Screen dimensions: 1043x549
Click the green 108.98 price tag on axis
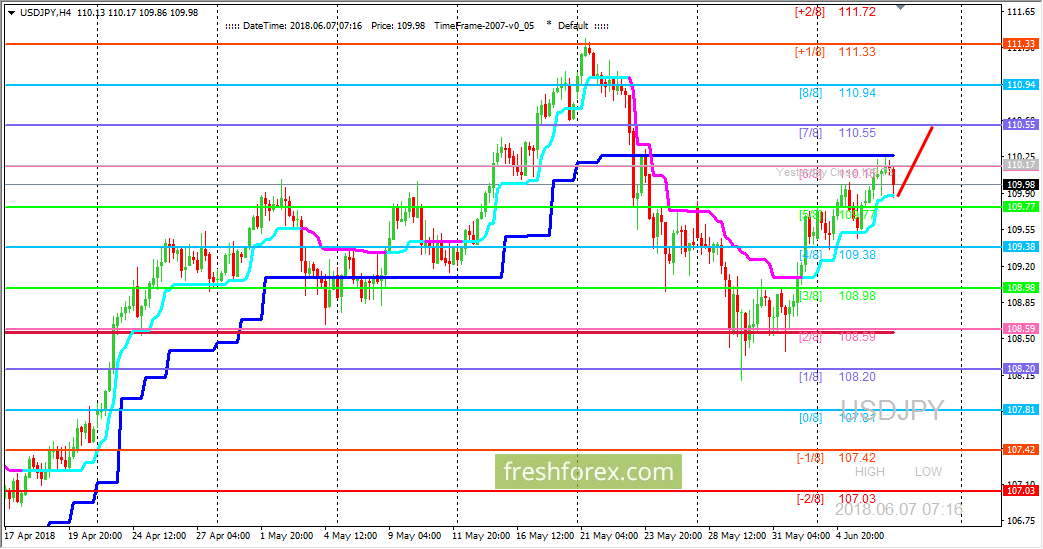coord(1020,287)
